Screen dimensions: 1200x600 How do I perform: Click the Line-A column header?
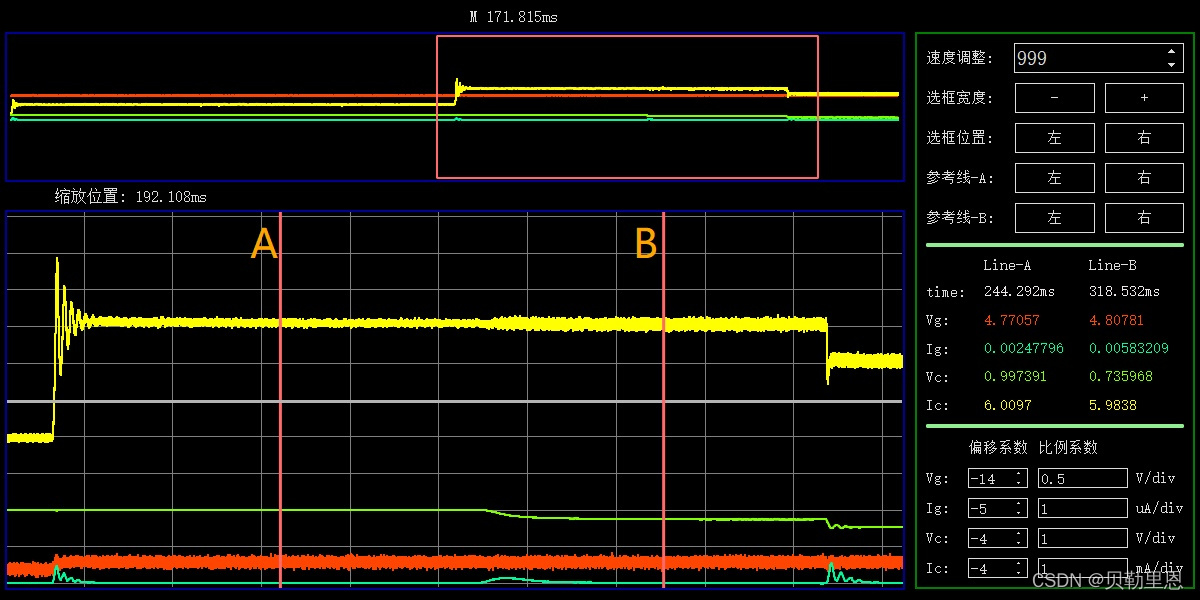click(1007, 265)
